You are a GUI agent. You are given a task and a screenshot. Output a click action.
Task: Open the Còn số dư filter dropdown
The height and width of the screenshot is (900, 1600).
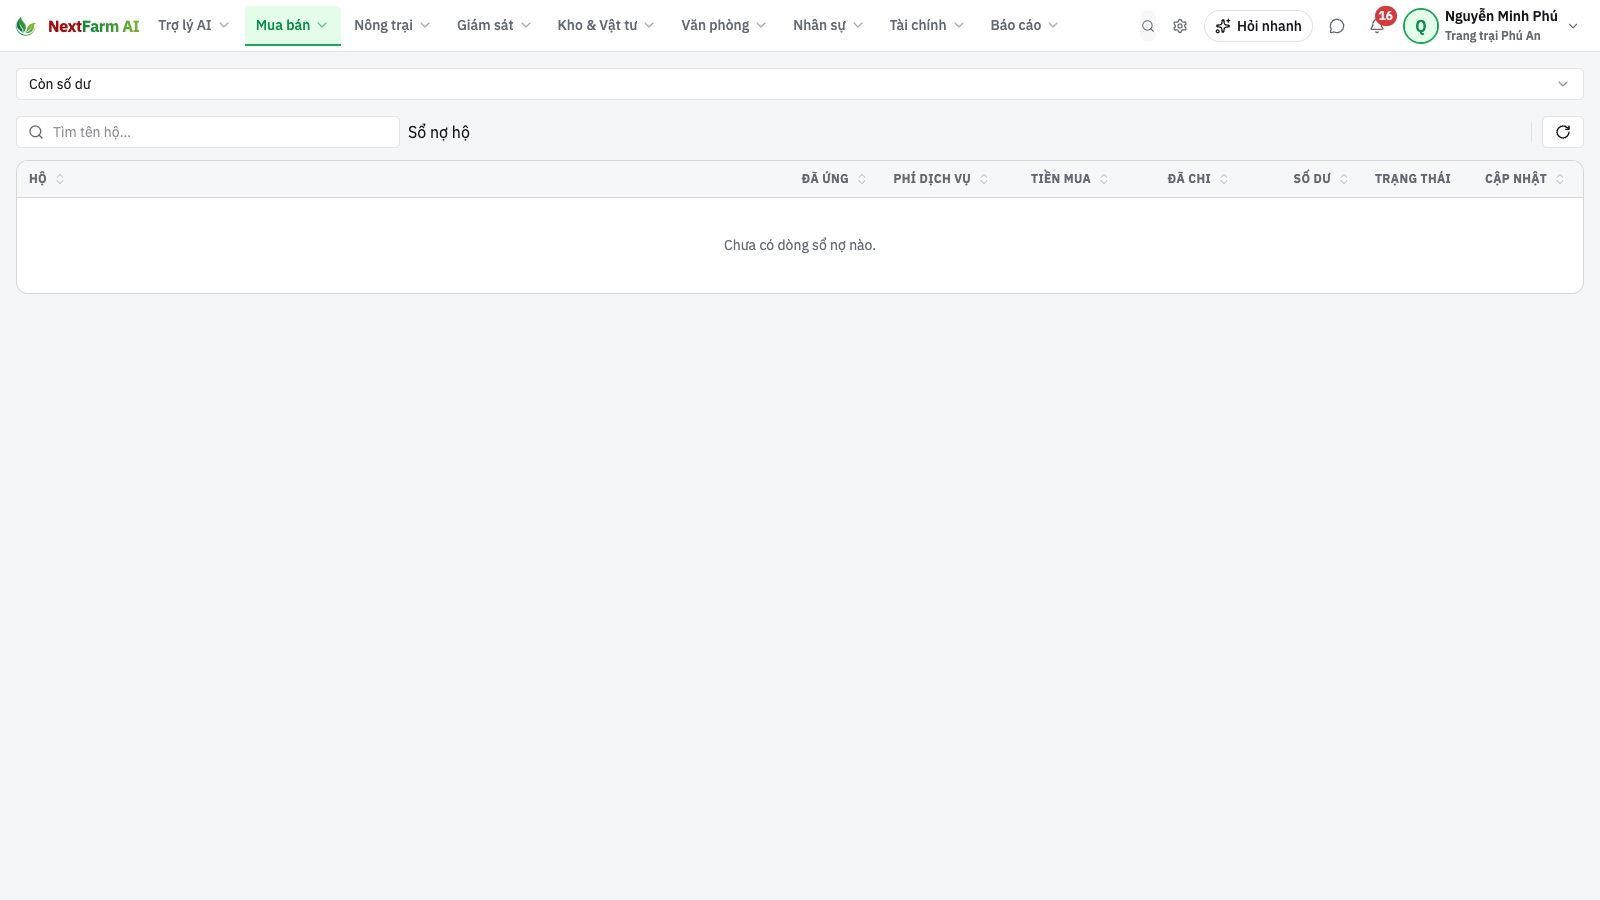[800, 84]
